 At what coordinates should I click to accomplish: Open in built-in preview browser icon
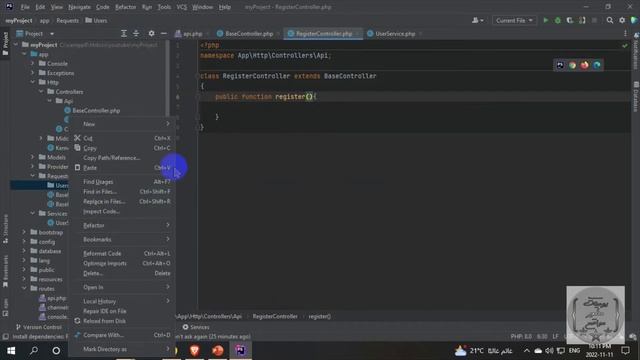click(560, 65)
